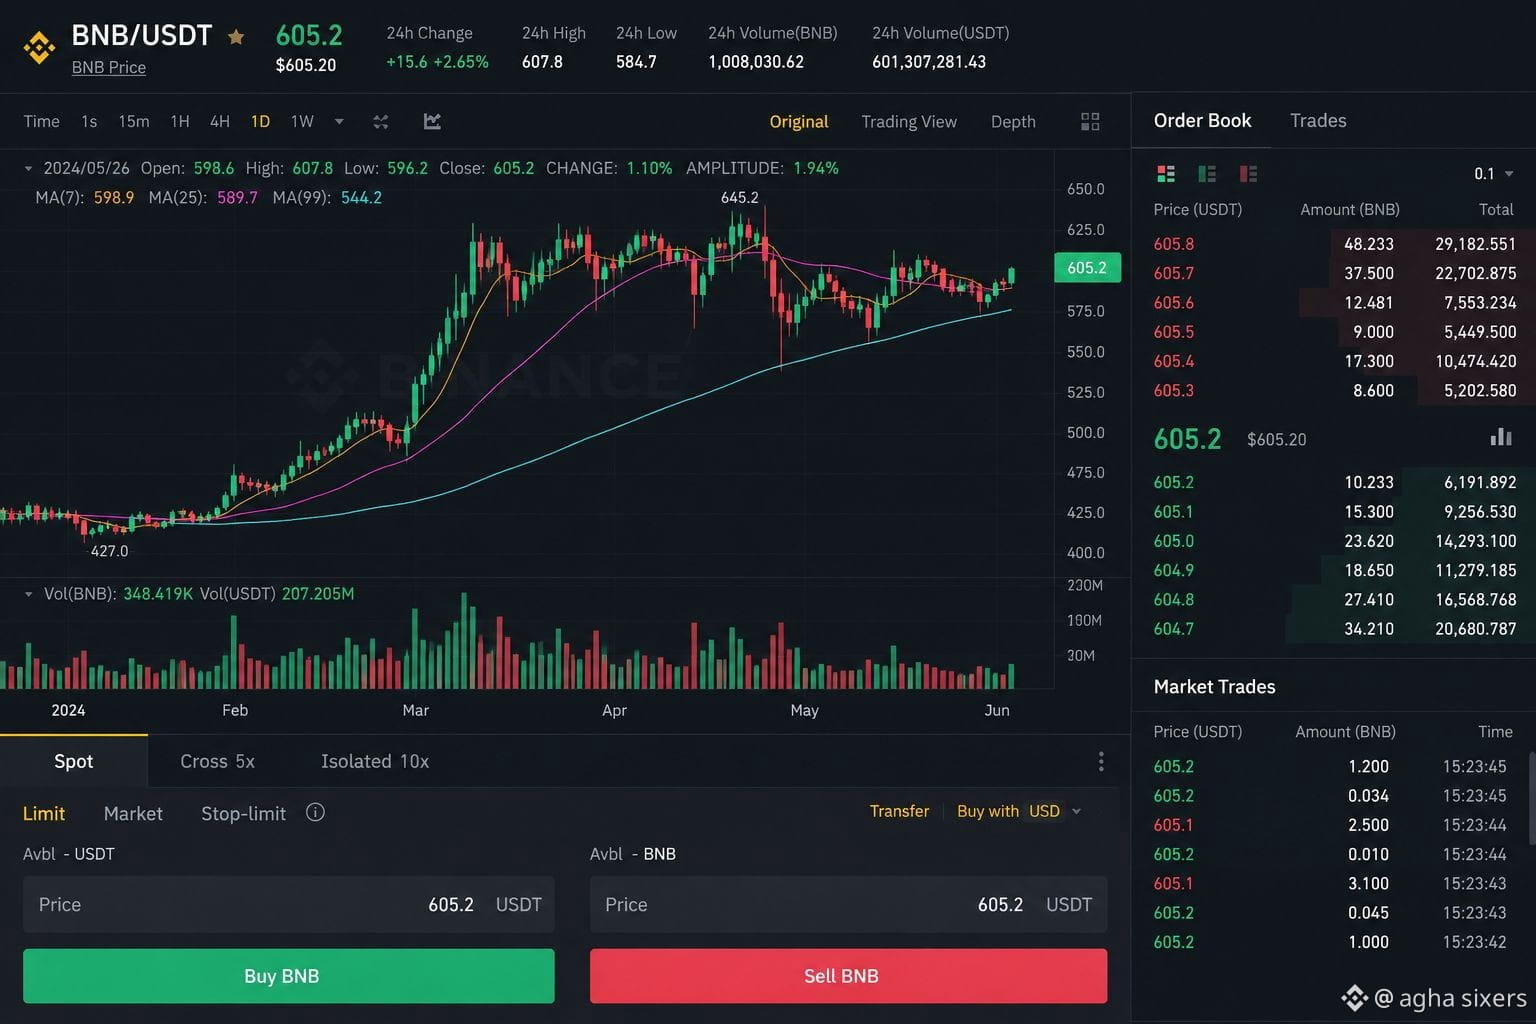Expand more time intervals dropdown arrow

[x=339, y=122]
